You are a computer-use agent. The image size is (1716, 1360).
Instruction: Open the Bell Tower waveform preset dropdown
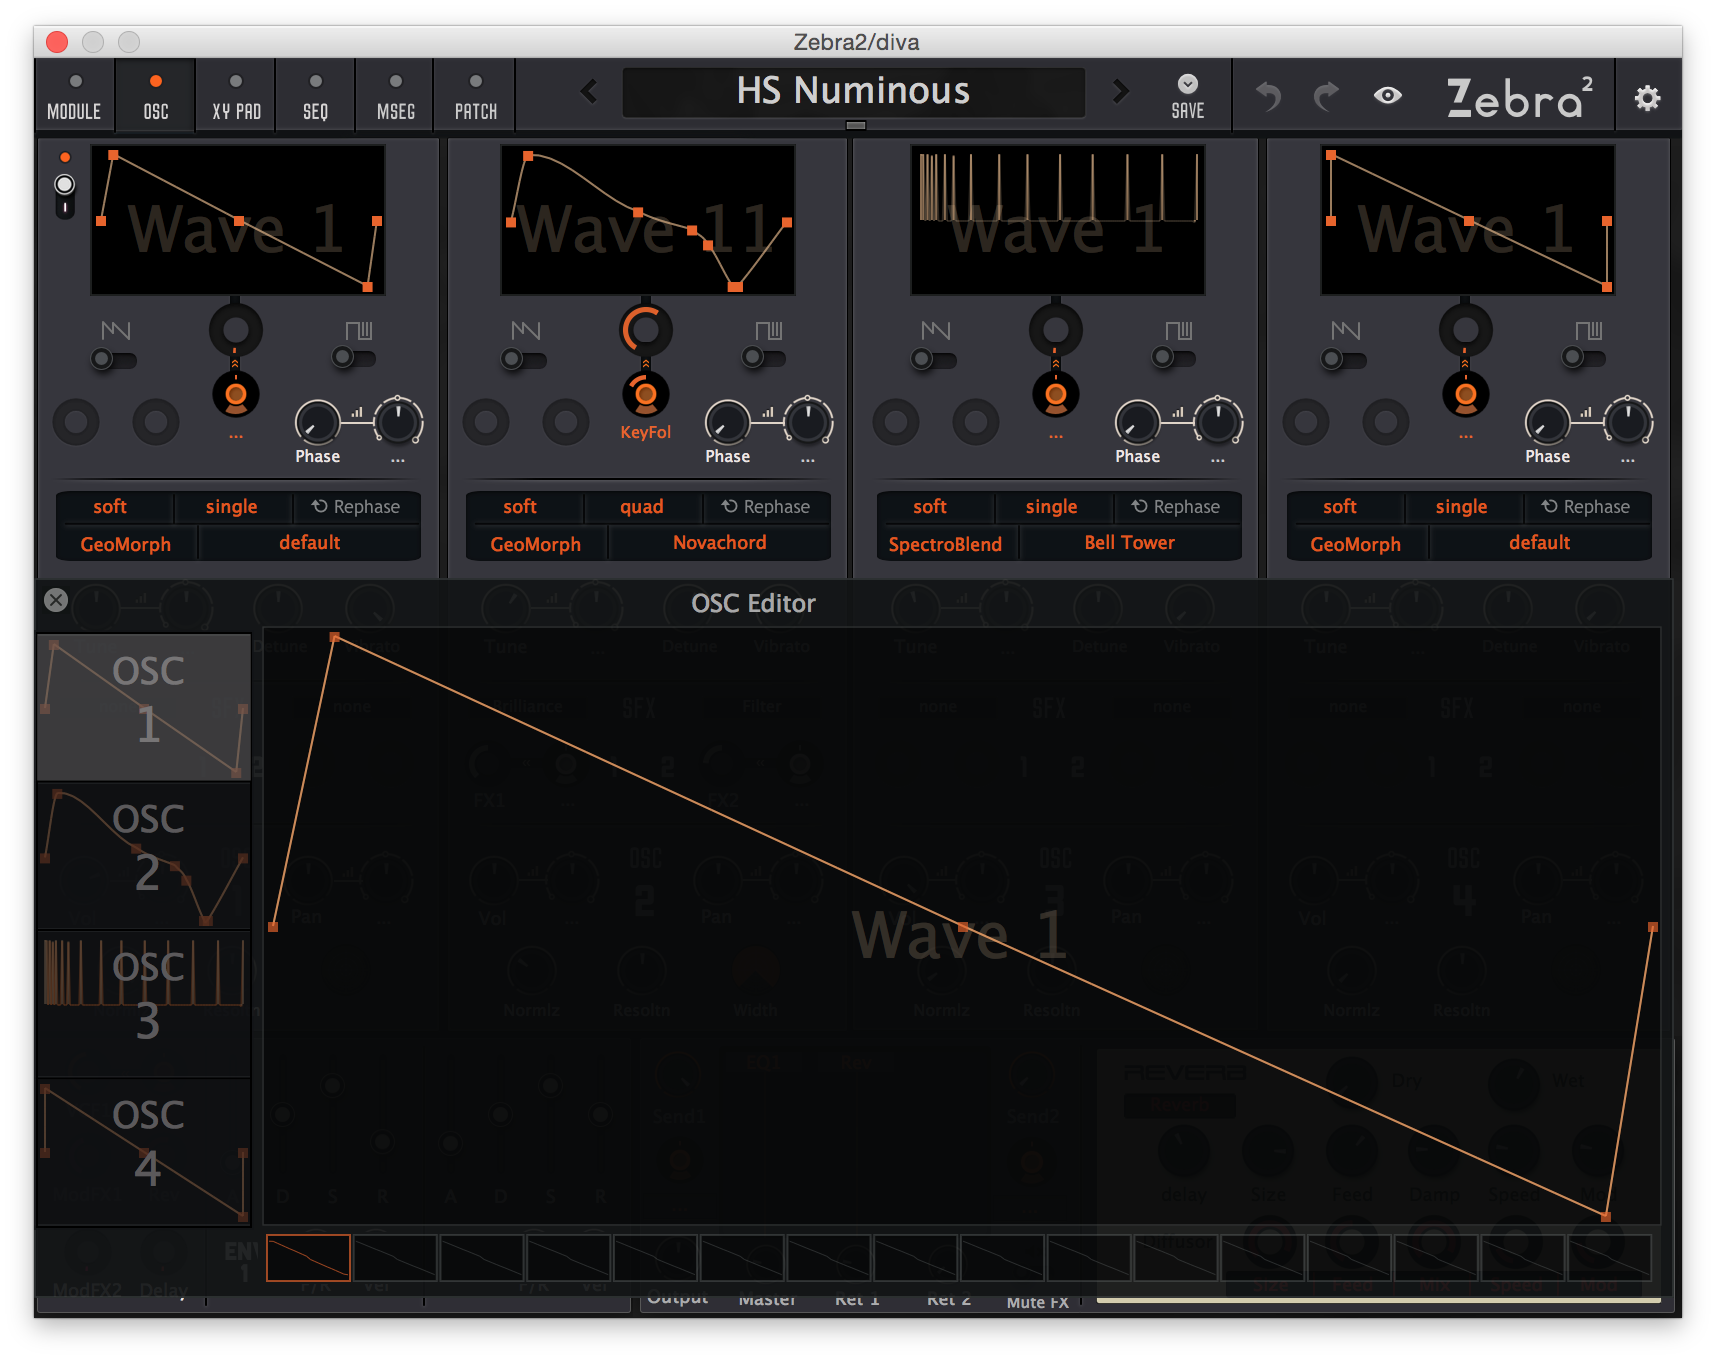tap(1130, 543)
